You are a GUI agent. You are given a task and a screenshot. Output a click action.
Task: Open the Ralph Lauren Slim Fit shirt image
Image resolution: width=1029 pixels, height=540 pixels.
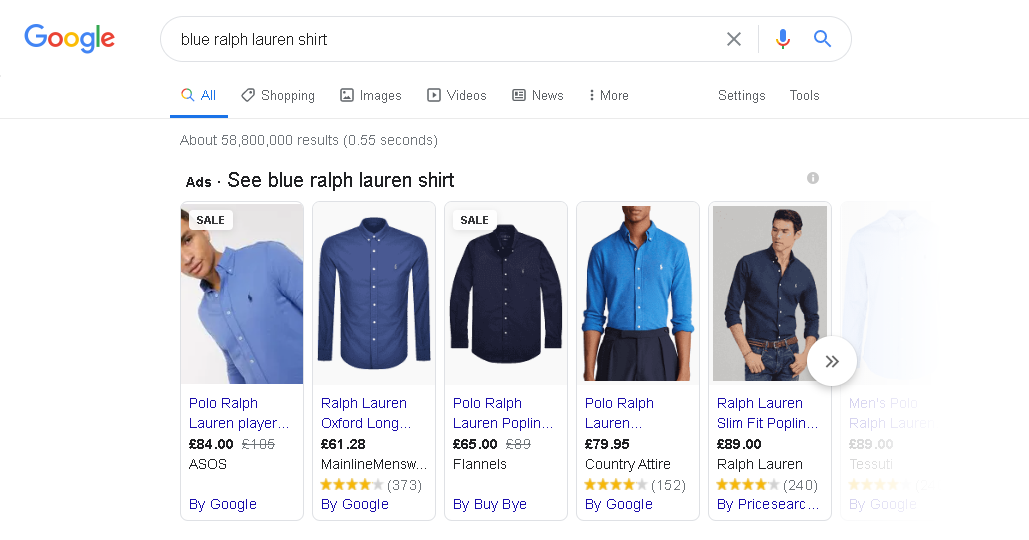tap(770, 294)
